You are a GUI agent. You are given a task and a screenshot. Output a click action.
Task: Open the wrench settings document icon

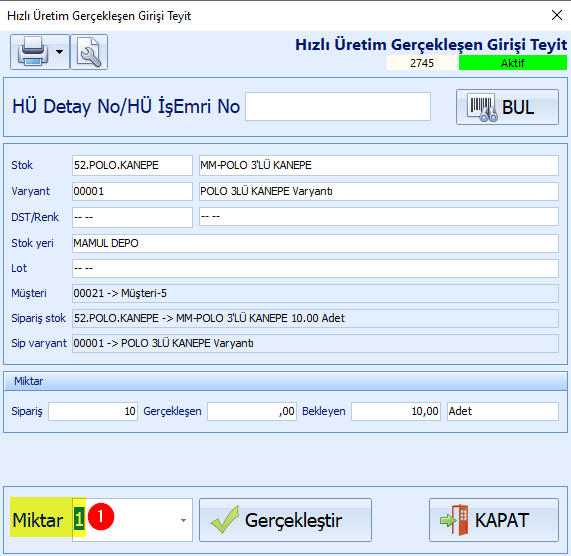coord(89,52)
